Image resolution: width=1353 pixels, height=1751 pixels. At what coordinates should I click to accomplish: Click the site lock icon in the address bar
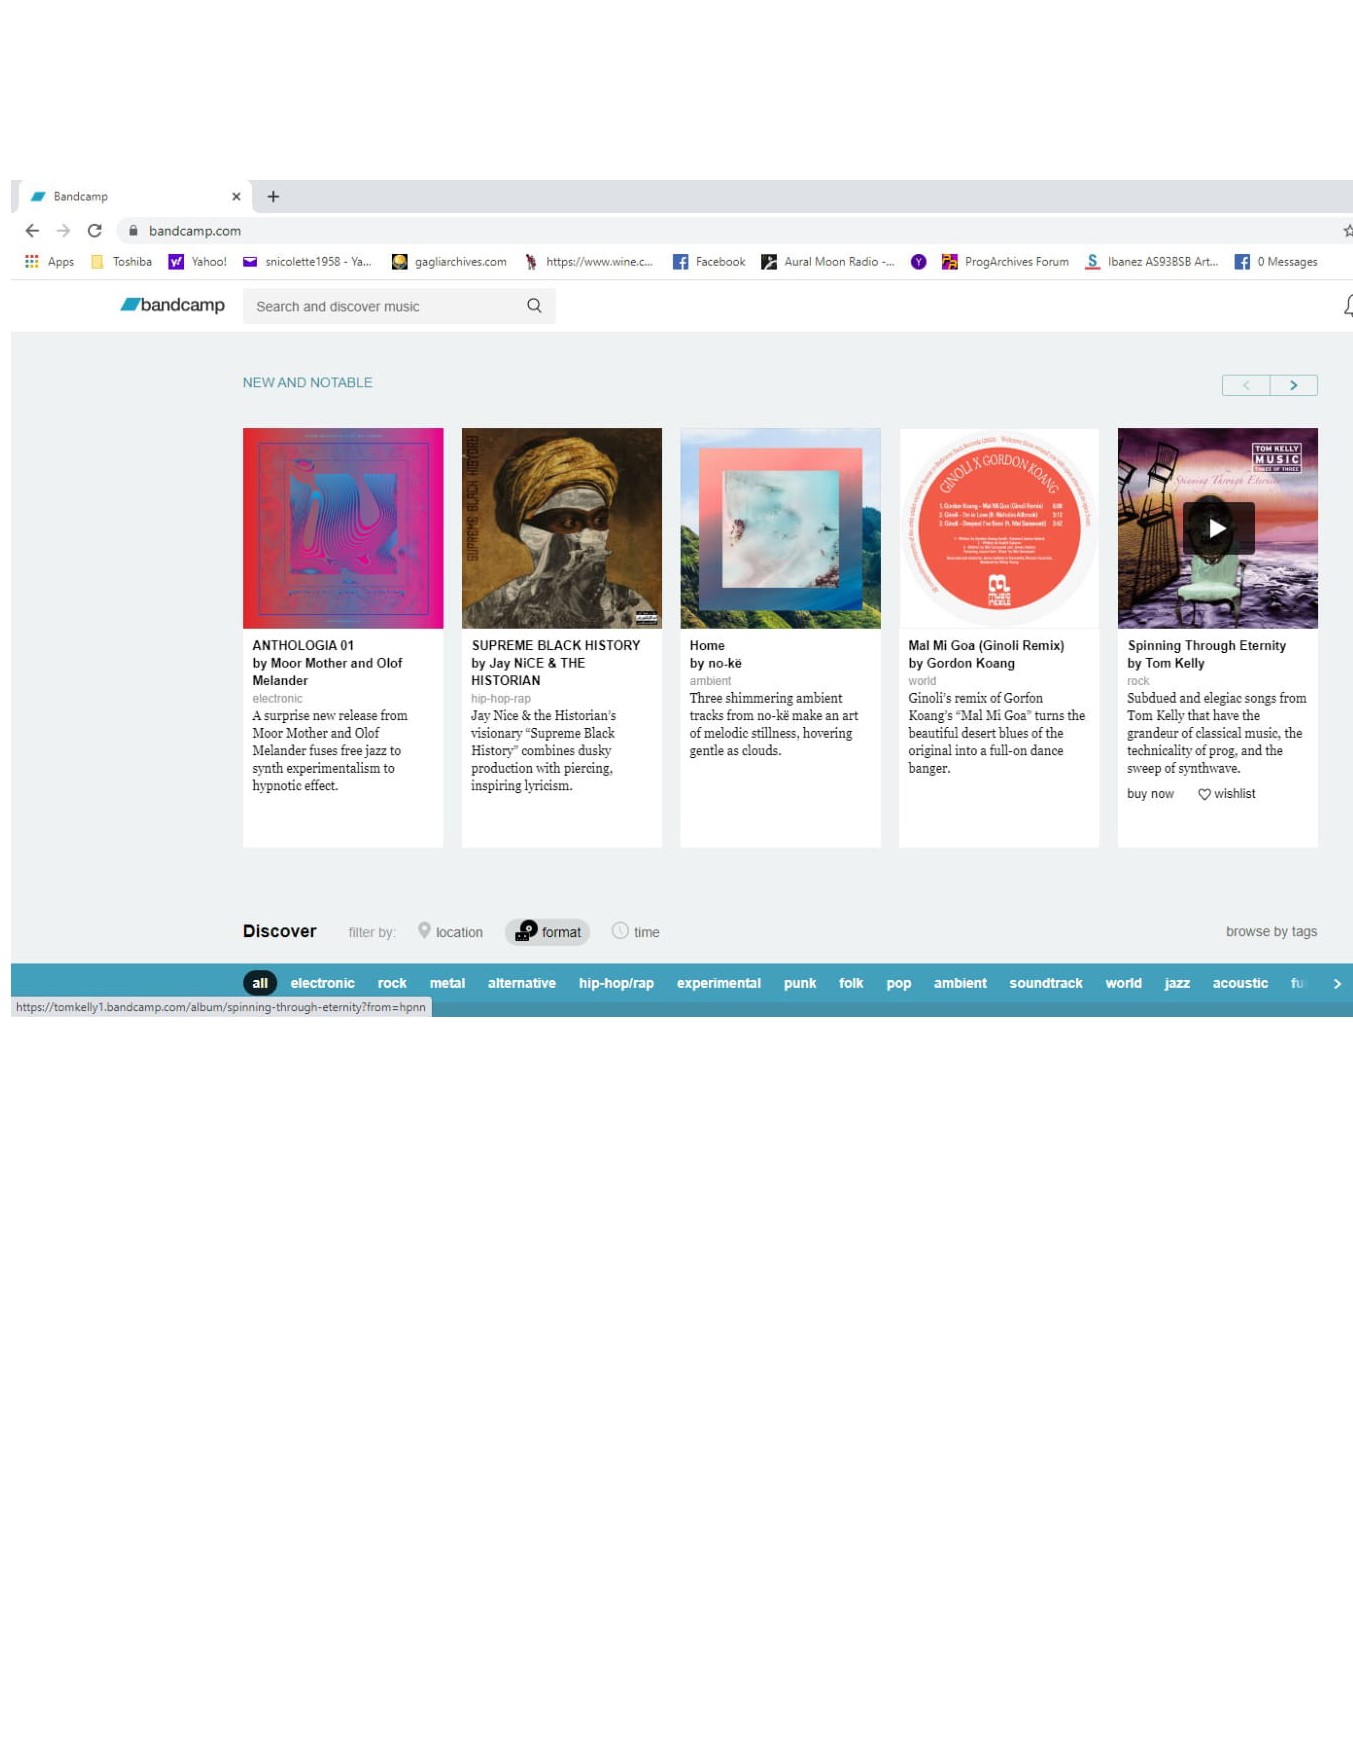point(133,231)
